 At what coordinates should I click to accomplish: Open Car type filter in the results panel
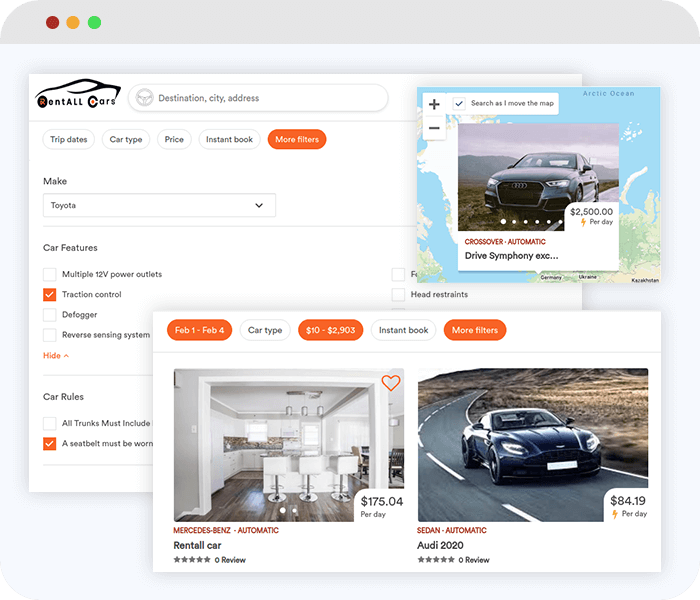(x=265, y=330)
